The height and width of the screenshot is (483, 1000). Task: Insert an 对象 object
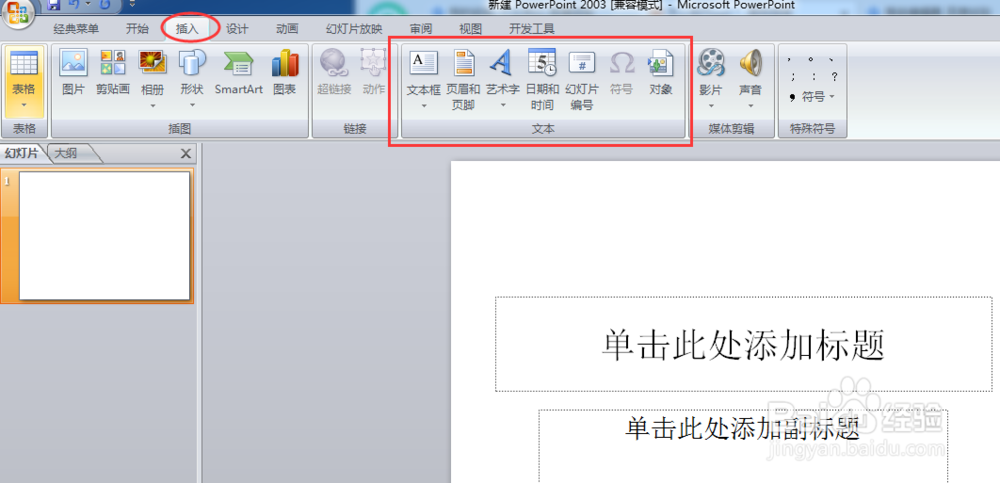tap(661, 71)
